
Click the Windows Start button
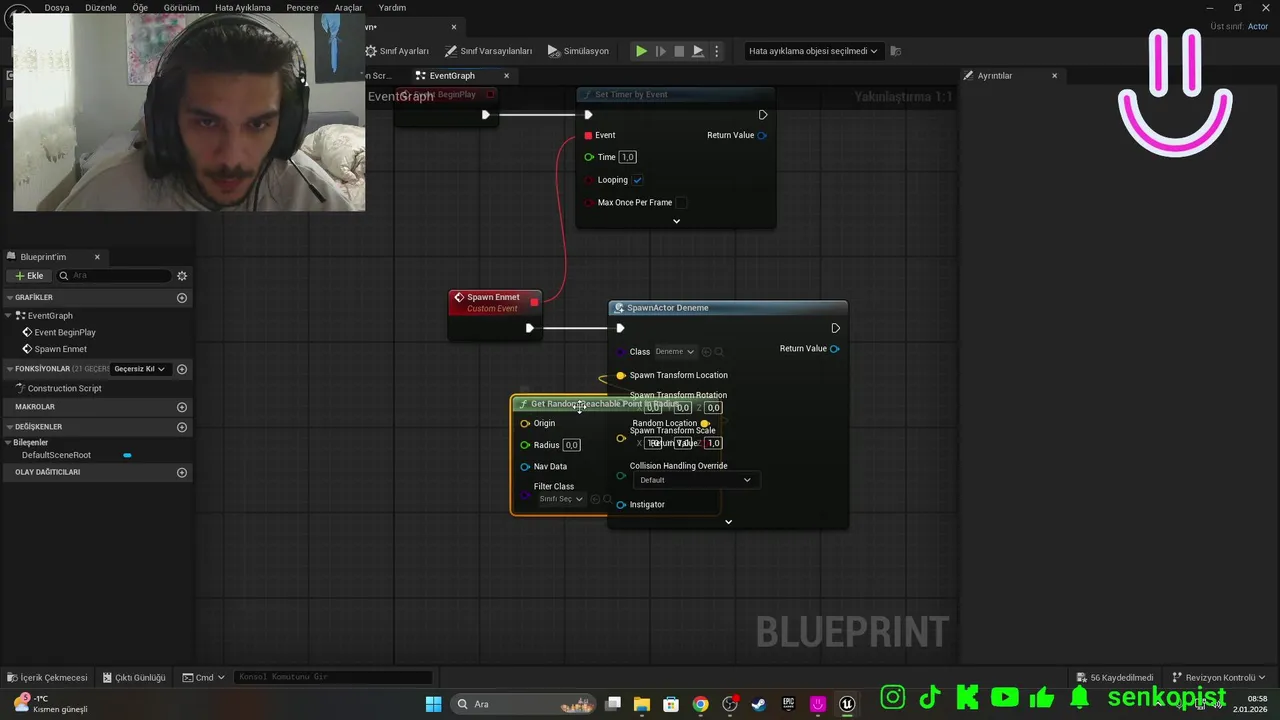click(433, 704)
